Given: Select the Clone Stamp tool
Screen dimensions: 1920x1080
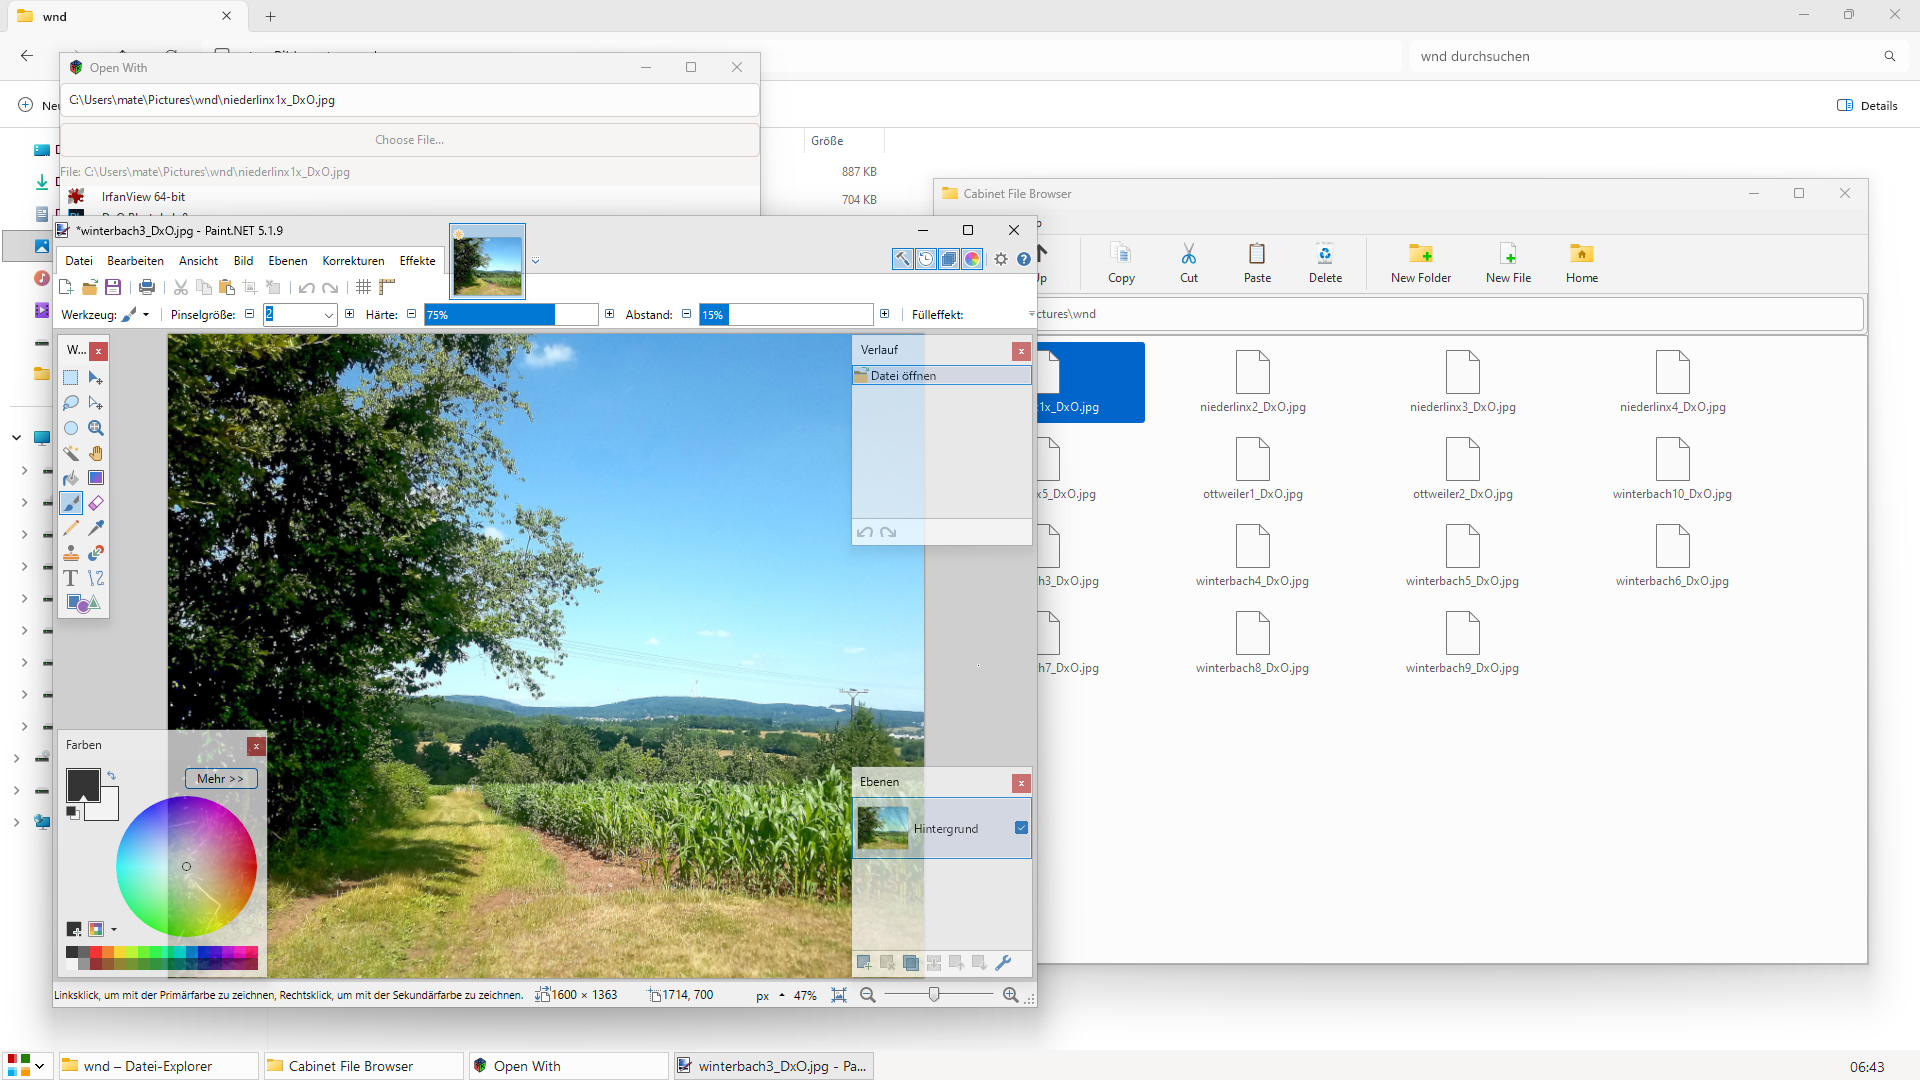Looking at the screenshot, I should 71,553.
